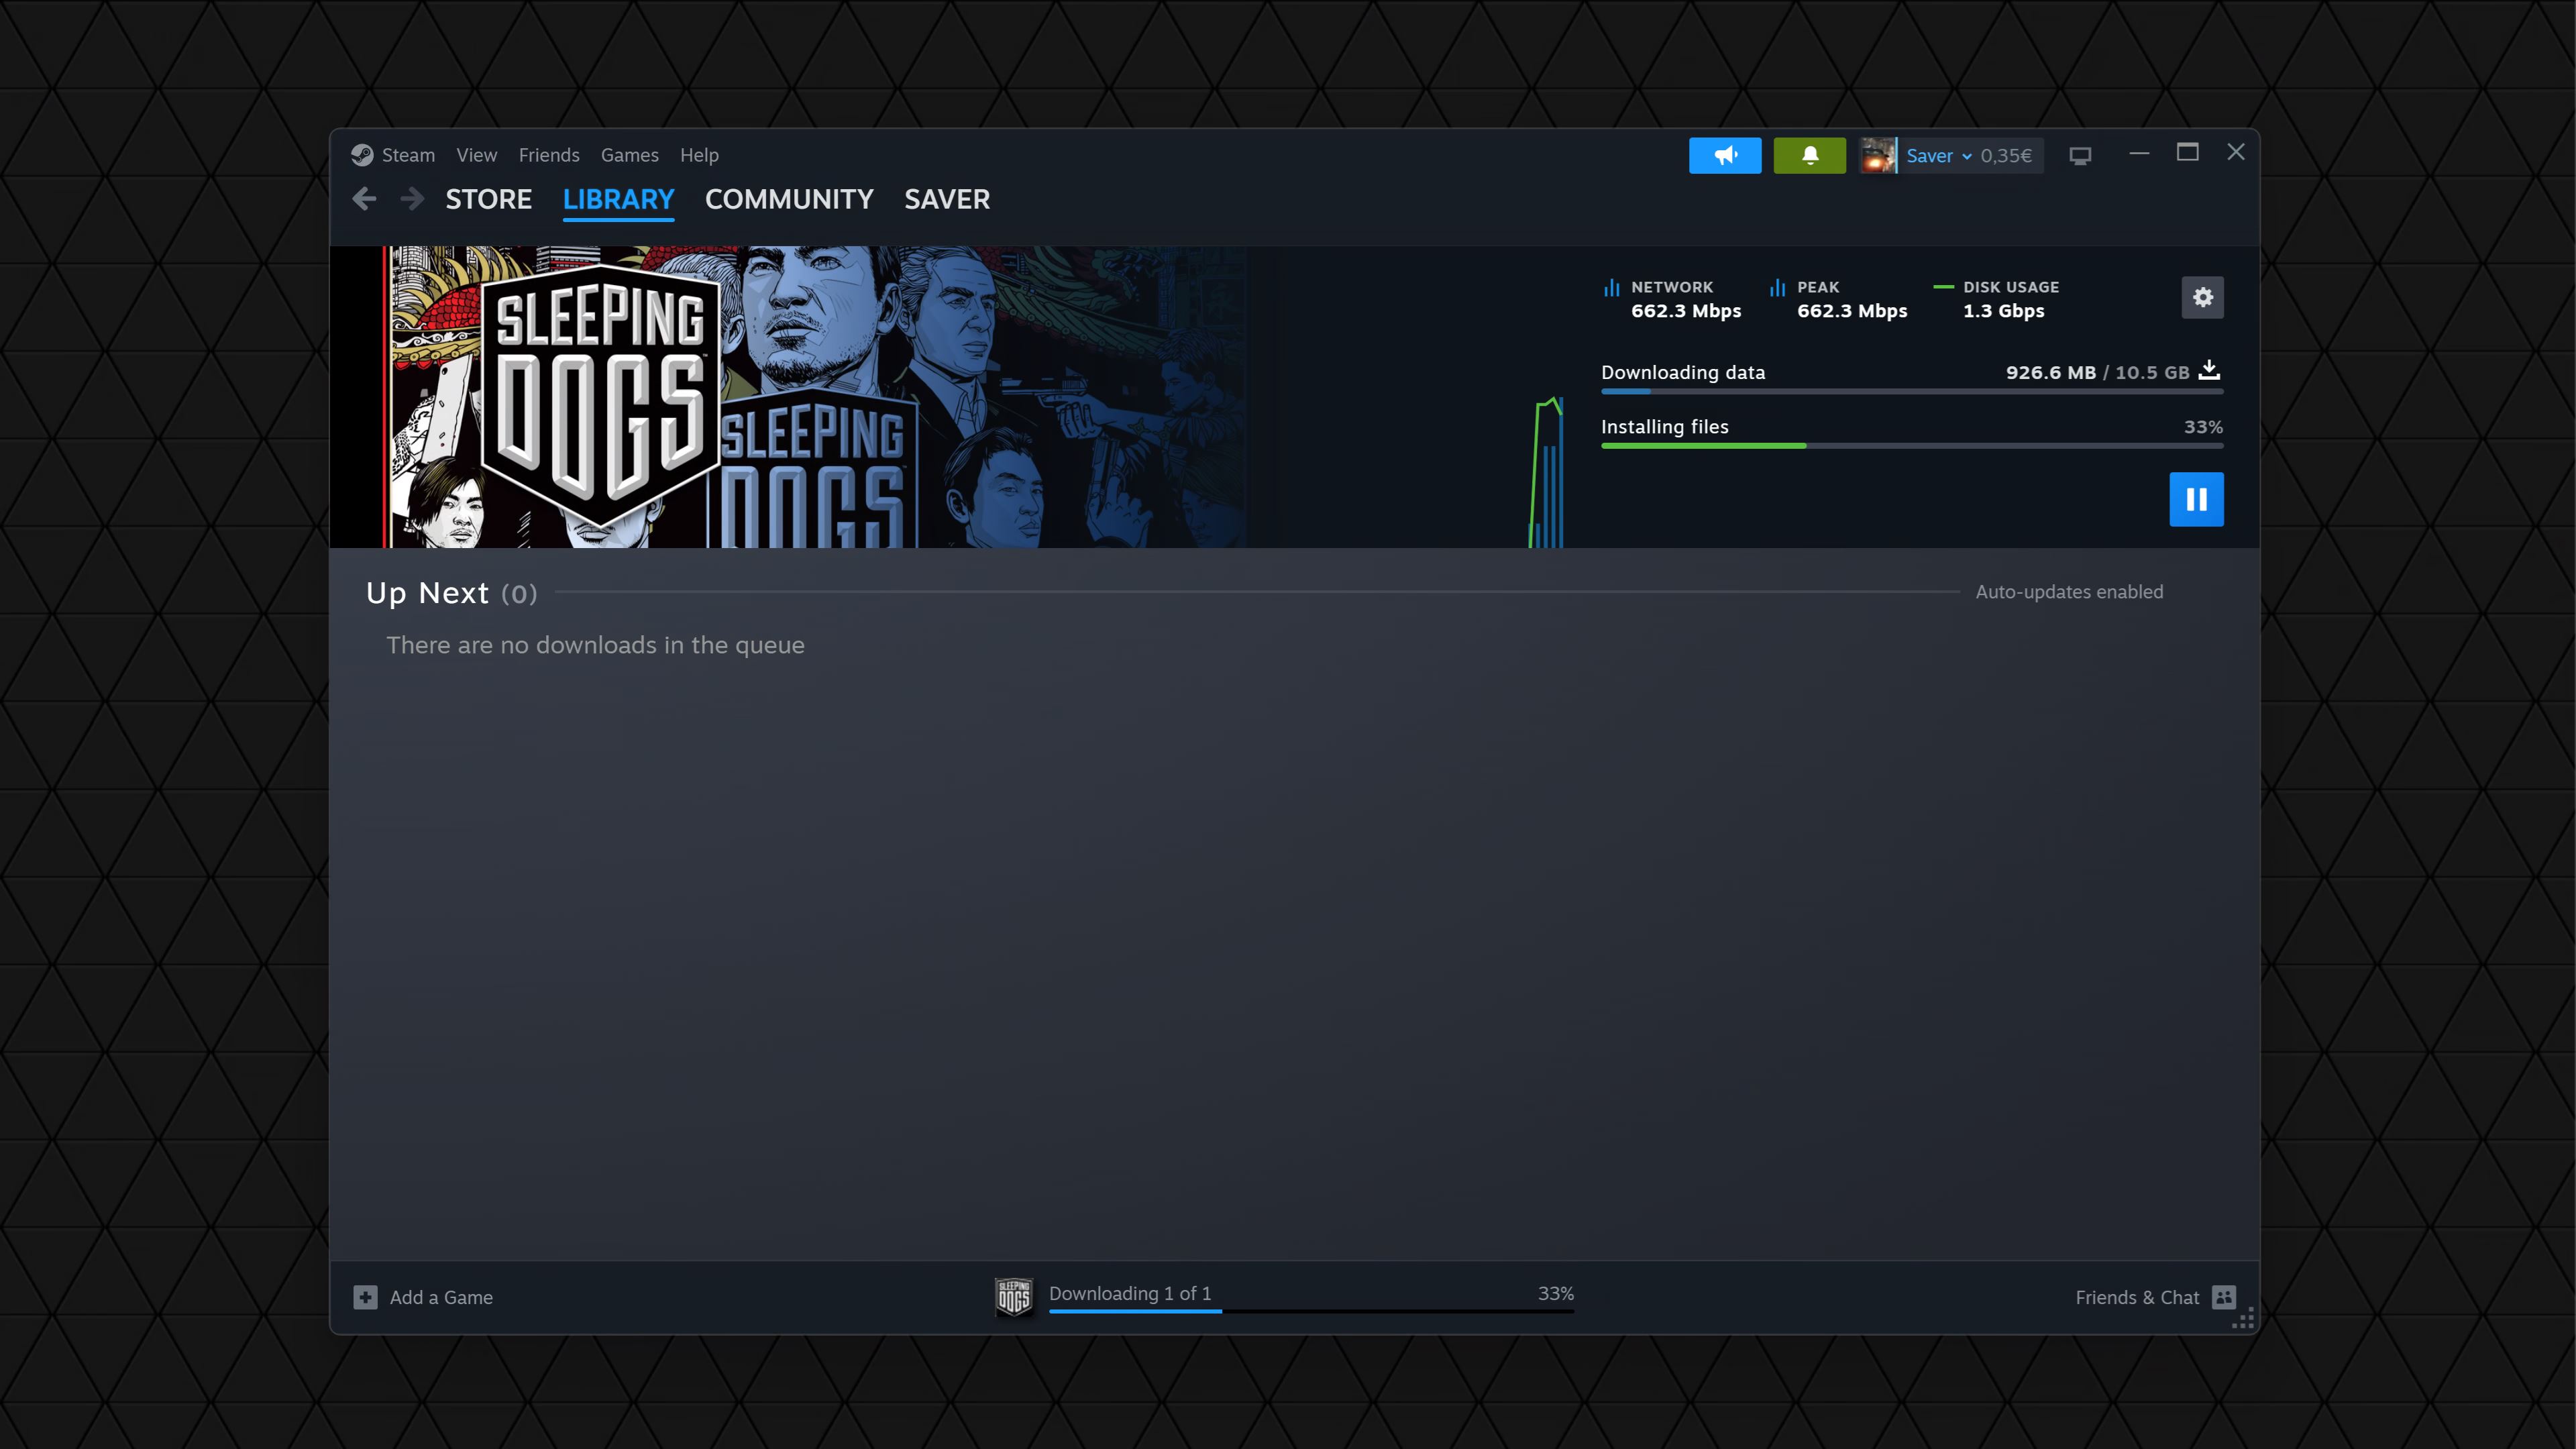The height and width of the screenshot is (1449, 2576).
Task: Open the notifications bell icon
Action: [1809, 155]
